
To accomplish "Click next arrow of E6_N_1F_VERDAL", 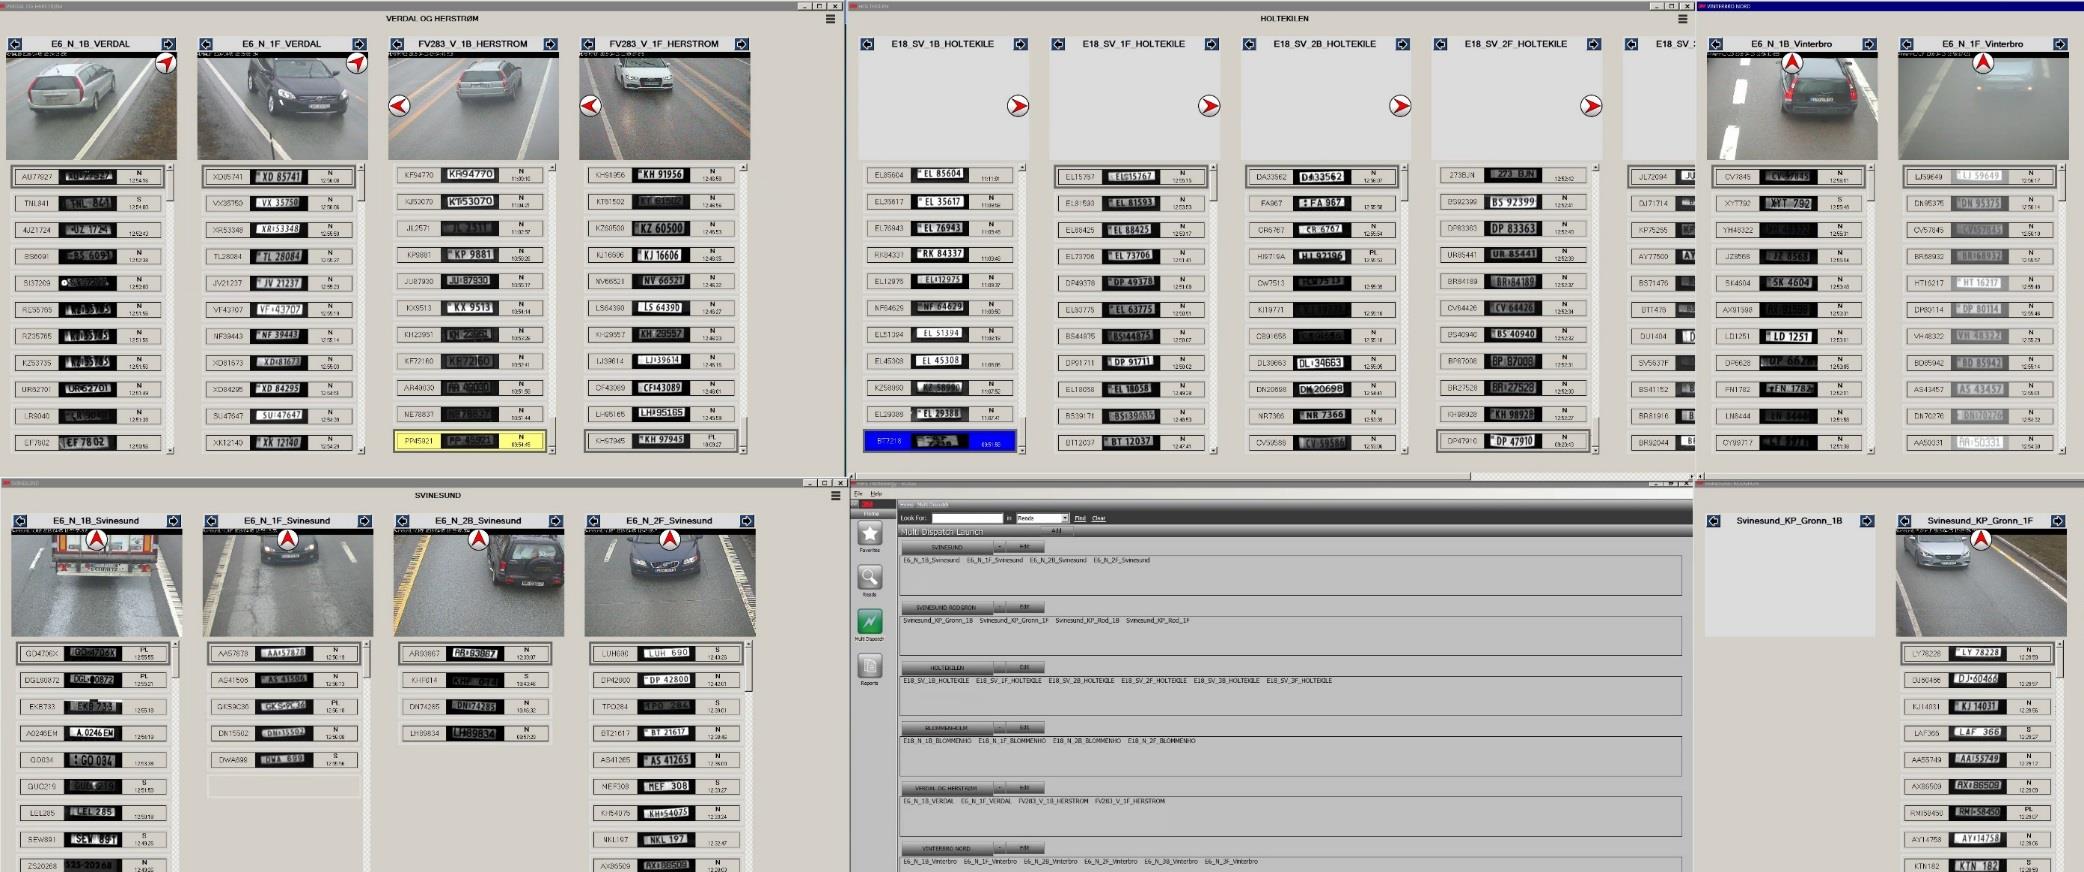I will [x=360, y=44].
